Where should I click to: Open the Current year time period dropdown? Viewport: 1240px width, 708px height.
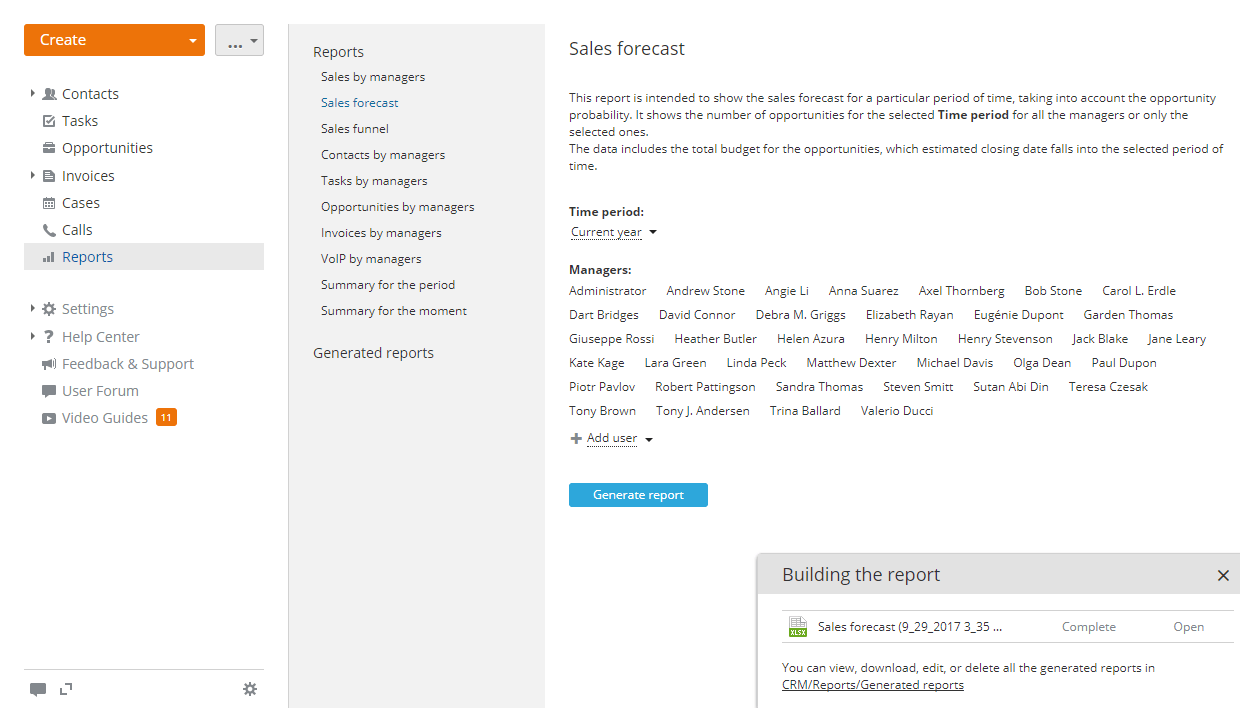click(x=612, y=231)
